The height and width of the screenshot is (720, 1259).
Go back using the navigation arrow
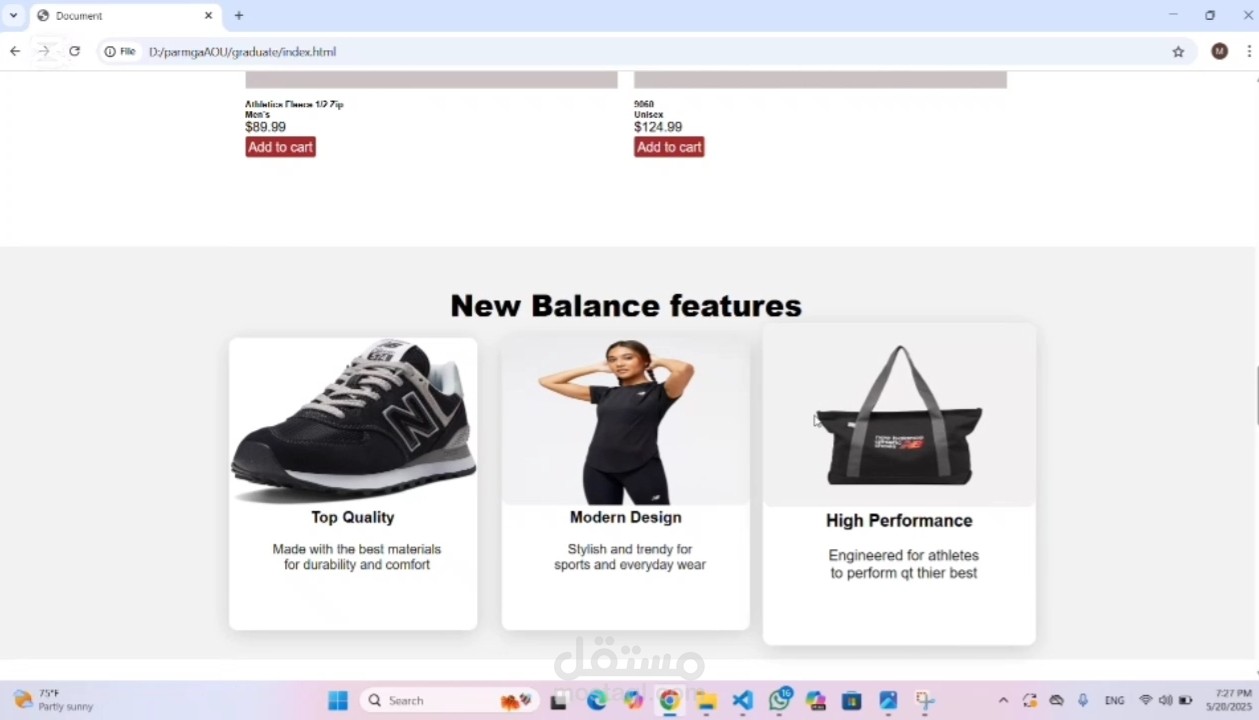tap(14, 51)
